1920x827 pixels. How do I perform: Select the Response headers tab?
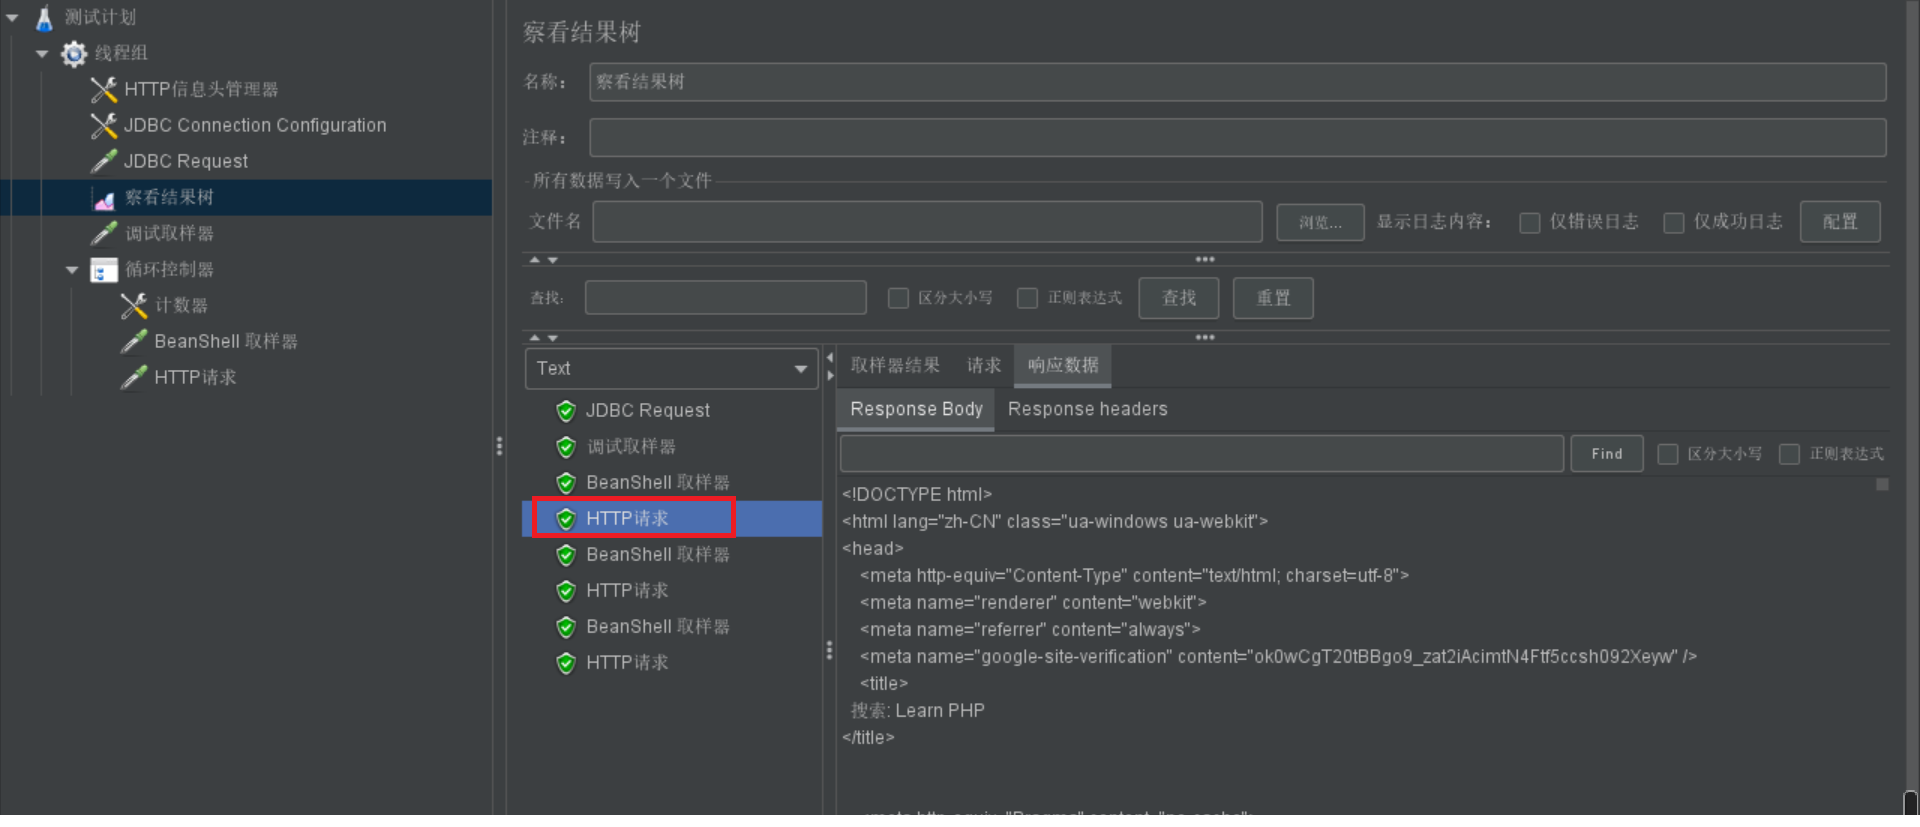1088,410
